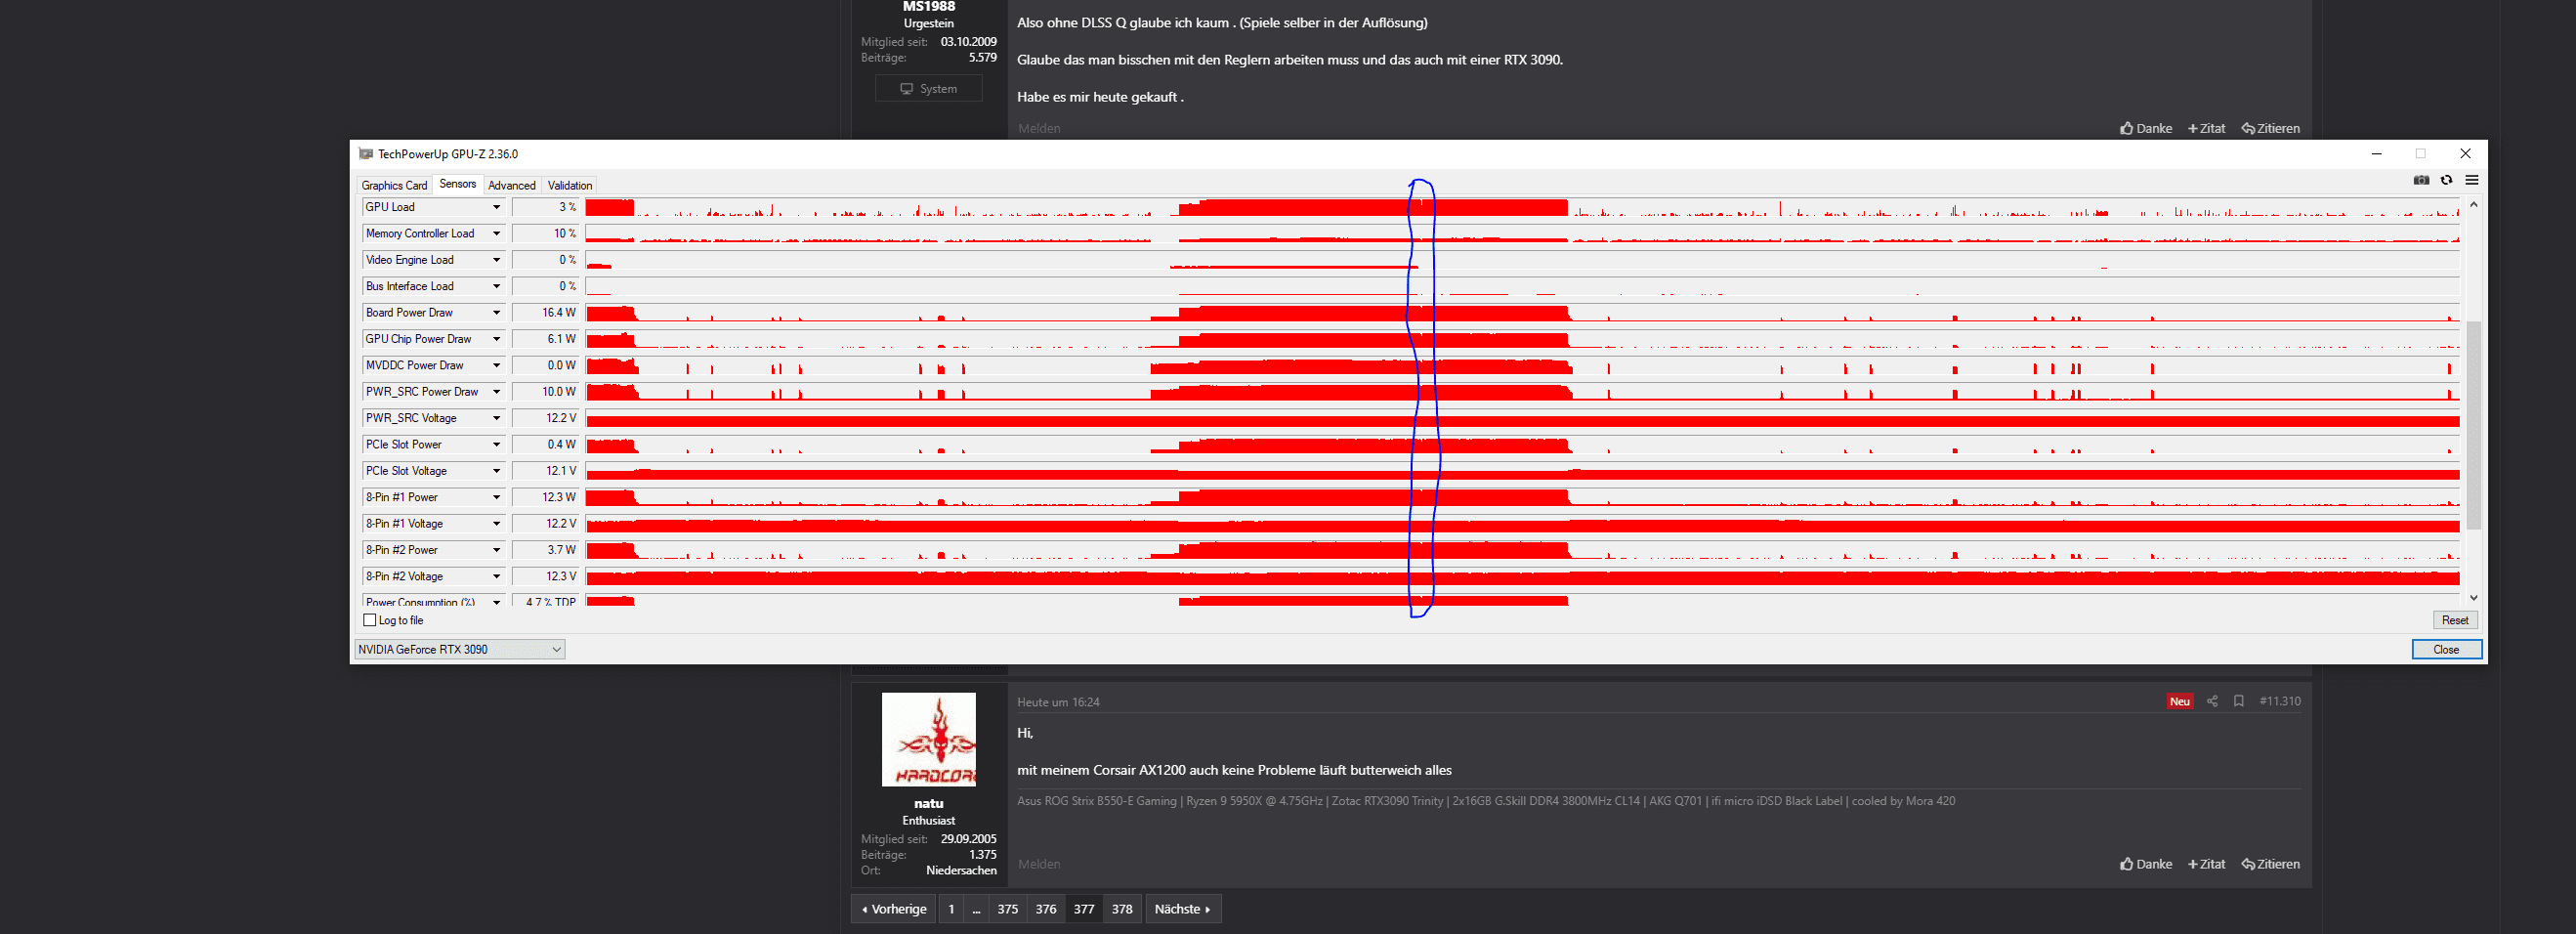2576x934 pixels.
Task: Open the System button under MS1988's profile
Action: pos(928,89)
